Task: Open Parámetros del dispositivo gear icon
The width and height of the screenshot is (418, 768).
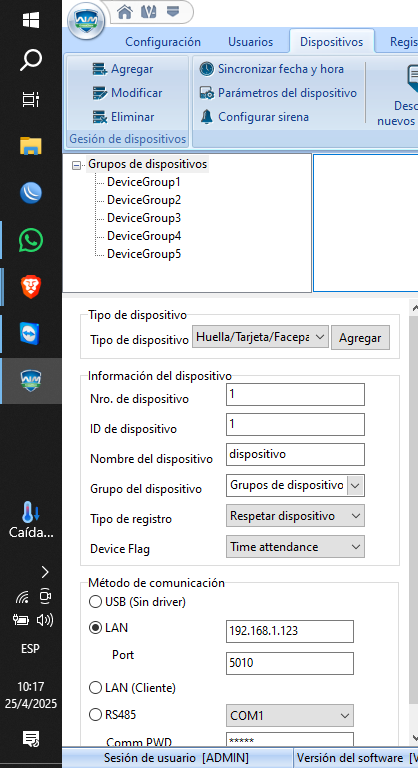Action: 207,93
